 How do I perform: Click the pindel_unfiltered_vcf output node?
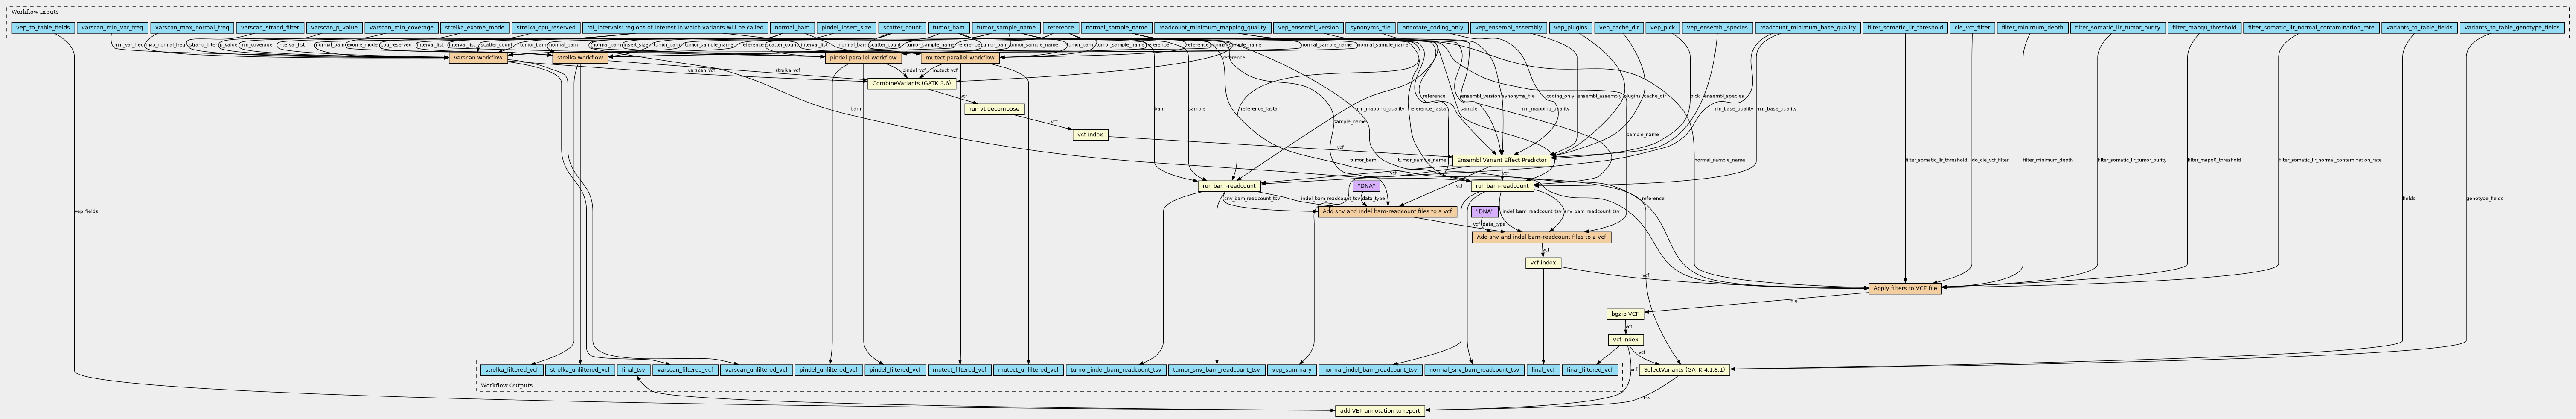coord(829,370)
